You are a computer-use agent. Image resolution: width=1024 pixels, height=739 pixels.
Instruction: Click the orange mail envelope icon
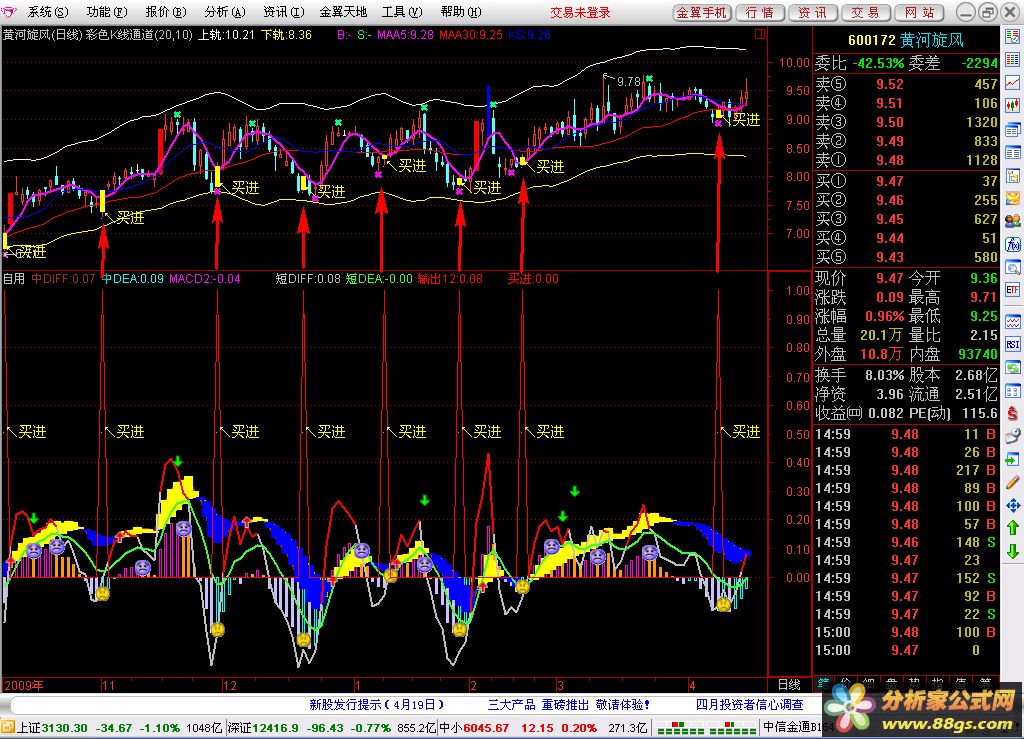(1012, 198)
